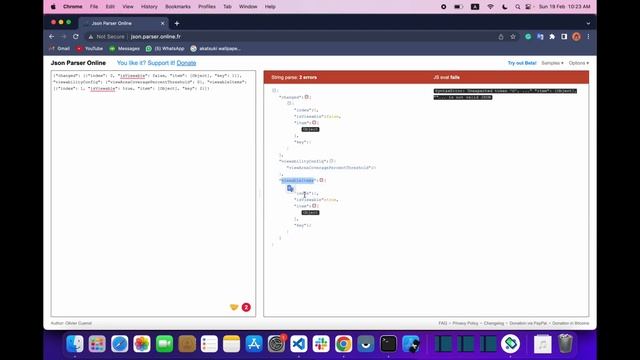The width and height of the screenshot is (640, 360).
Task: Open the Chrome profile avatar
Action: (x=576, y=37)
